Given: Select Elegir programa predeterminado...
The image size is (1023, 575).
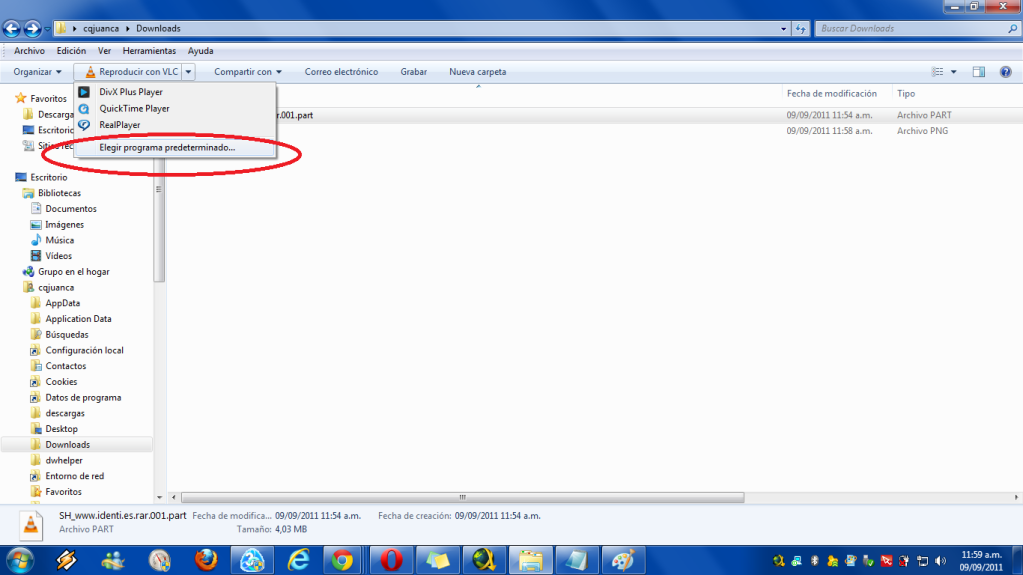Looking at the screenshot, I should [x=174, y=148].
